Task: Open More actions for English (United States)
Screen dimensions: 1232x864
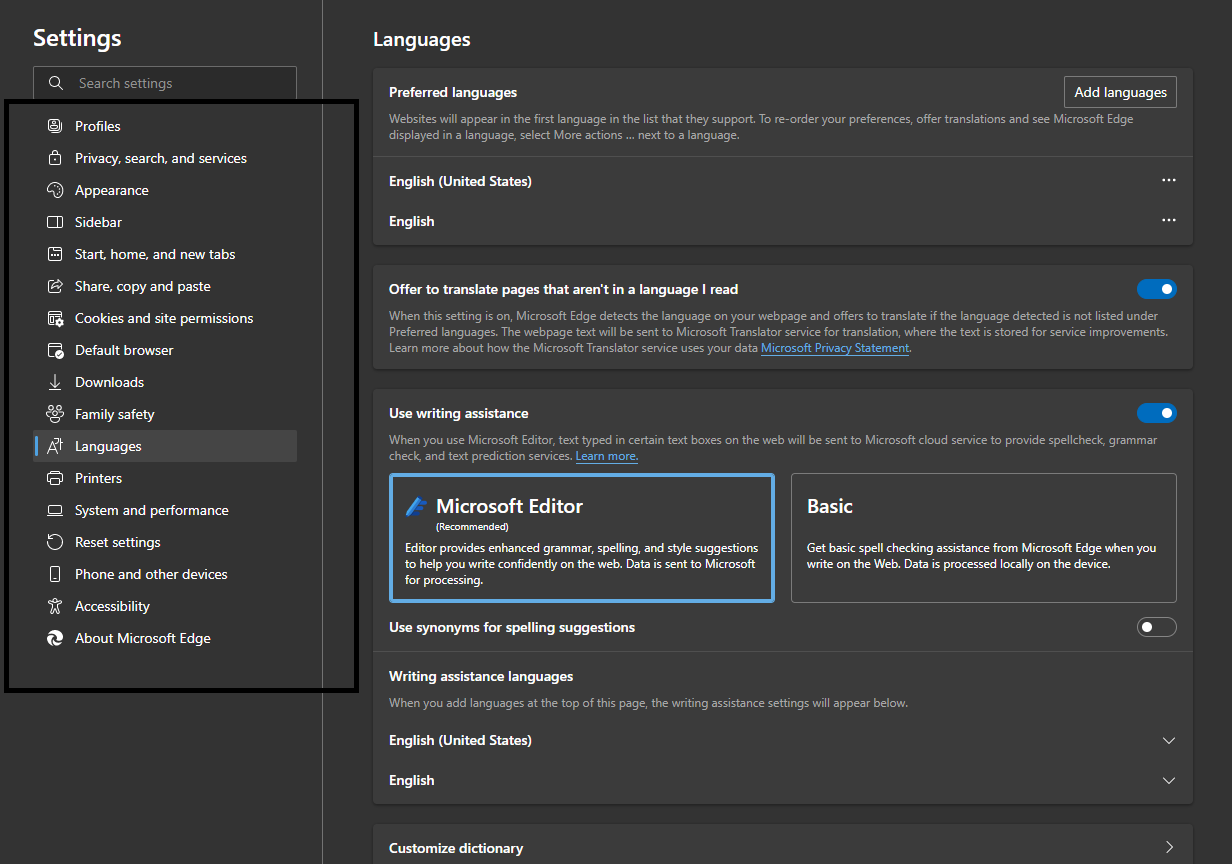Action: (x=1168, y=181)
